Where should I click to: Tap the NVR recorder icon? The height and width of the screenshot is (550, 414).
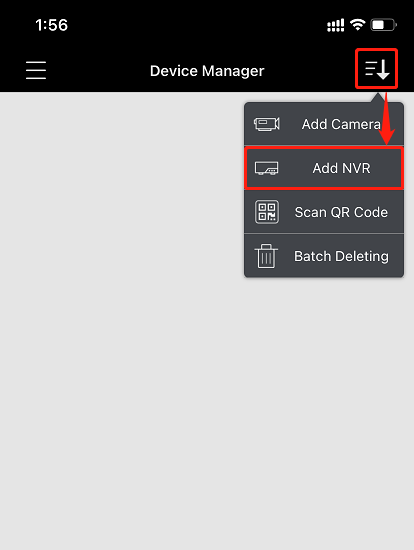pos(267,168)
